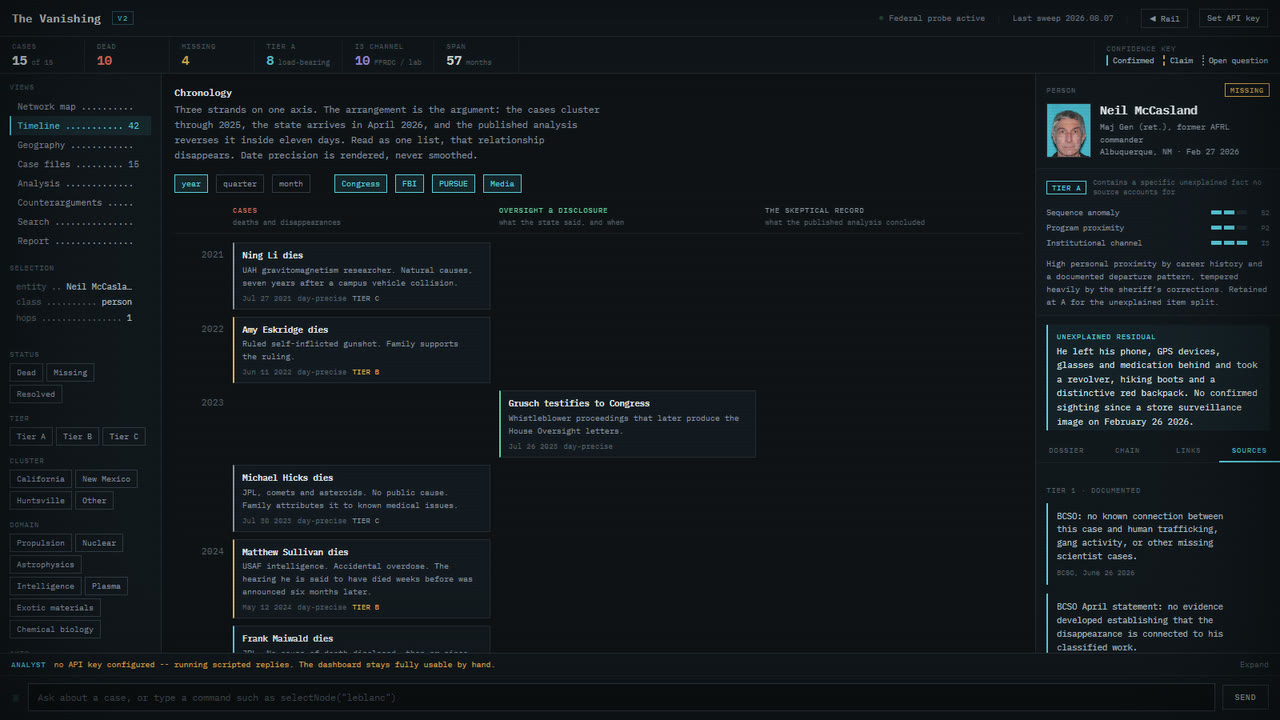Screen dimensions: 1280x720
Task: Filter by the Nuclear domain
Action: point(99,543)
